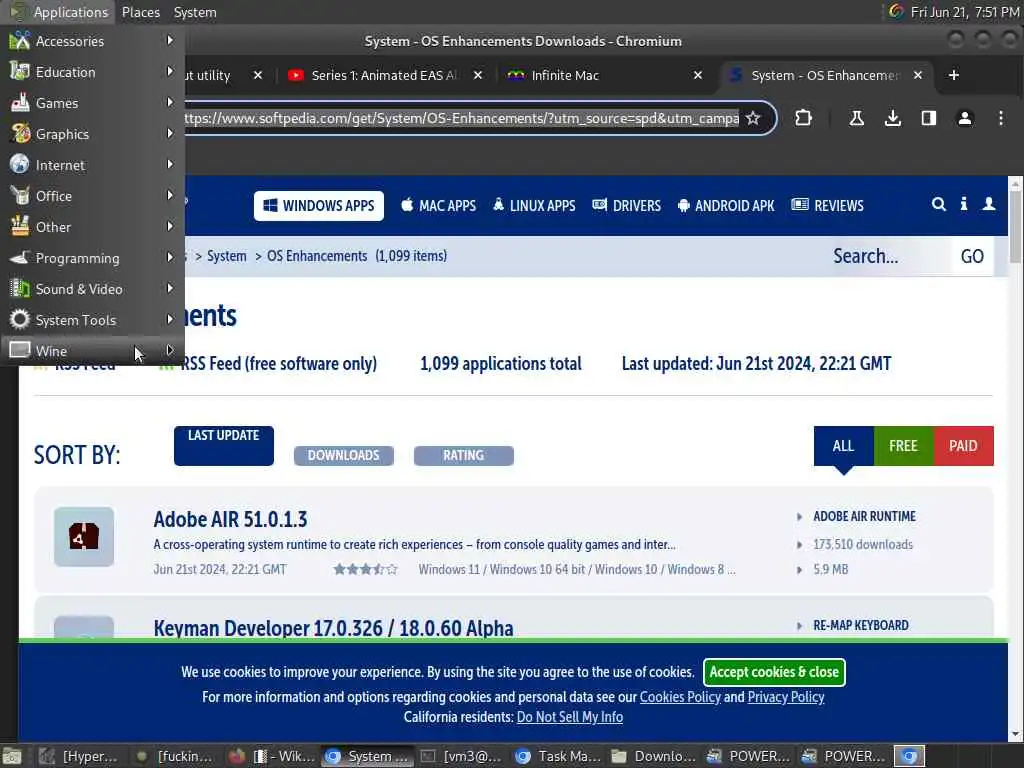This screenshot has height=768, width=1024.
Task: Filter listing by ALL
Action: [843, 446]
